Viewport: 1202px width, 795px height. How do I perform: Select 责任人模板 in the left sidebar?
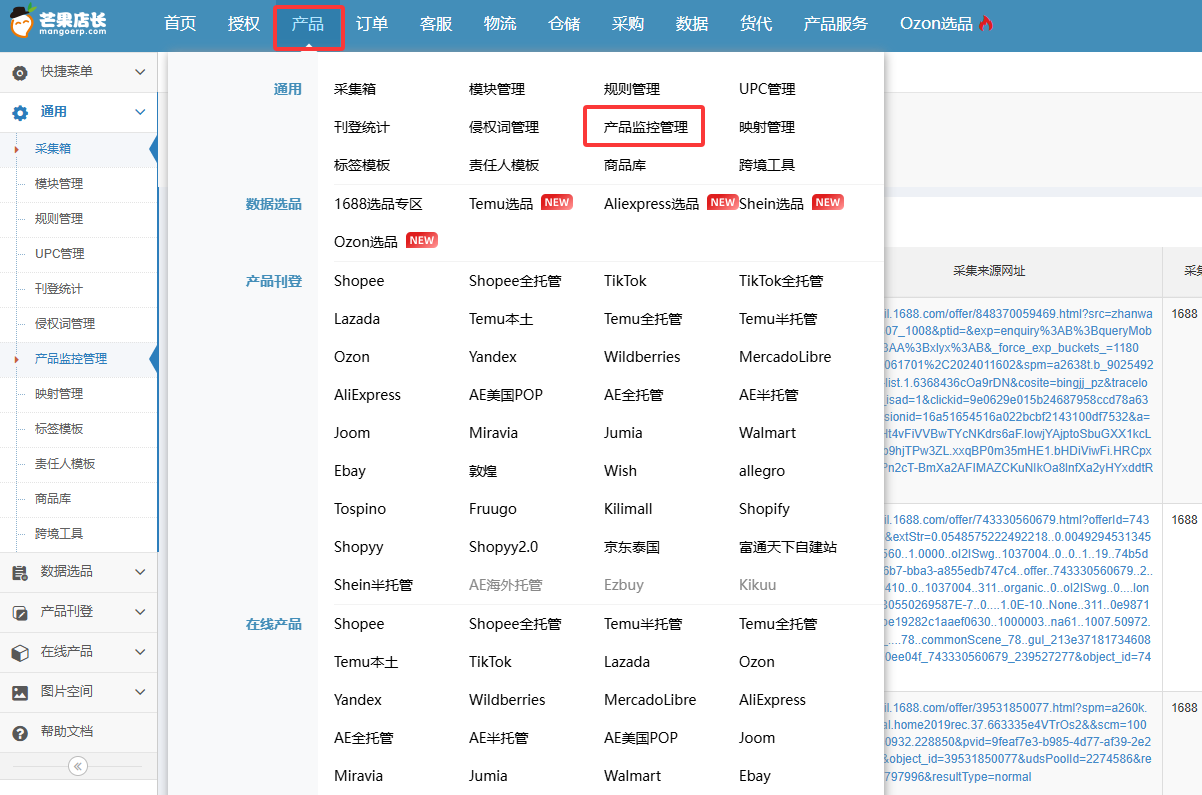(65, 464)
